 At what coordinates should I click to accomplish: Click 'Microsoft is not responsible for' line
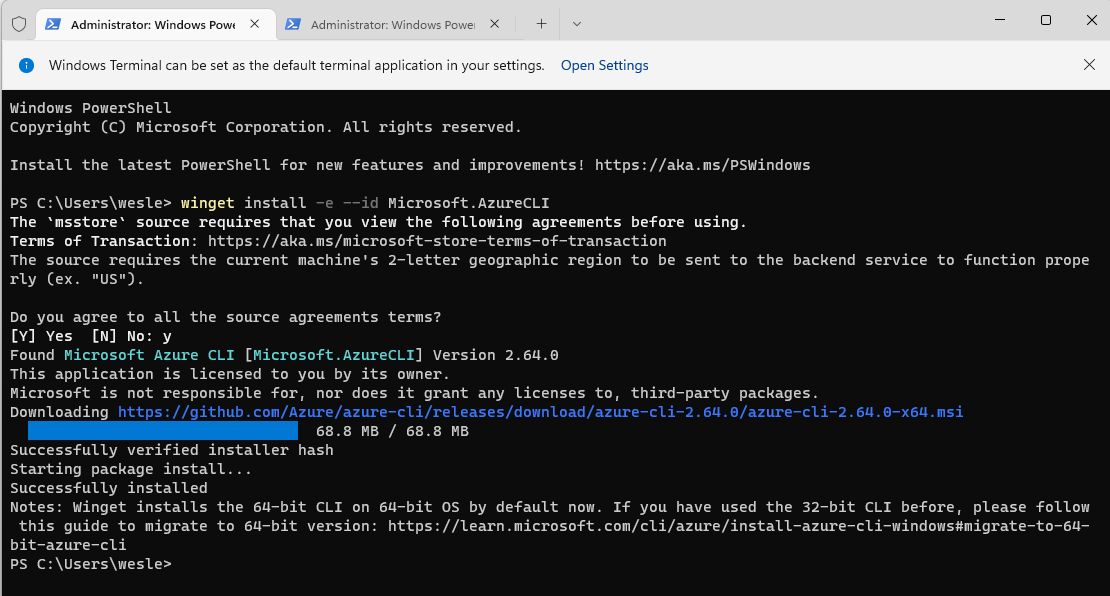point(414,394)
